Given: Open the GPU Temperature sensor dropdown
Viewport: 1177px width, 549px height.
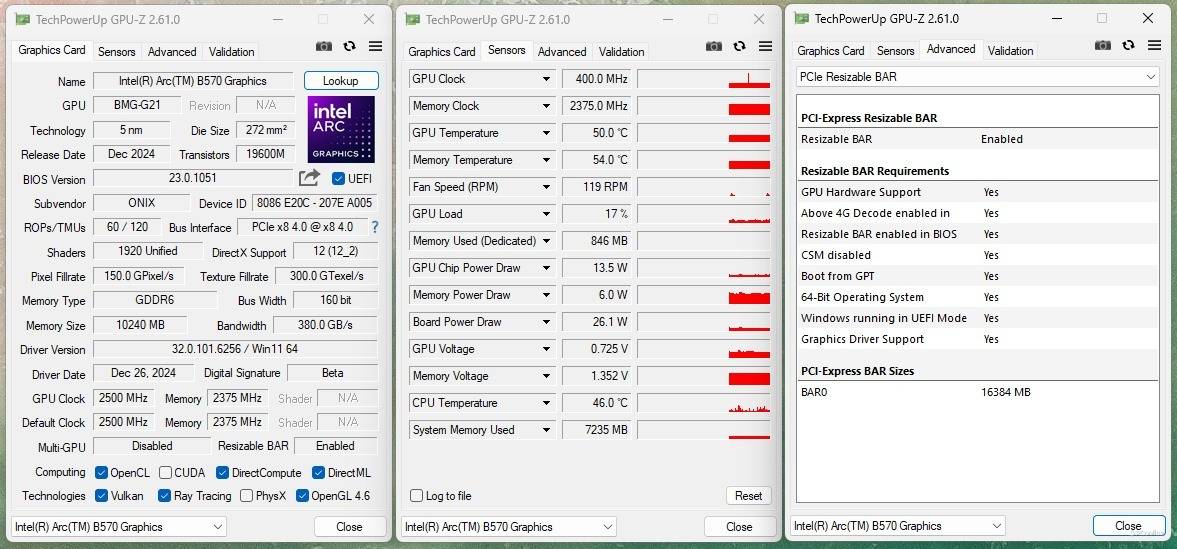Looking at the screenshot, I should 546,133.
